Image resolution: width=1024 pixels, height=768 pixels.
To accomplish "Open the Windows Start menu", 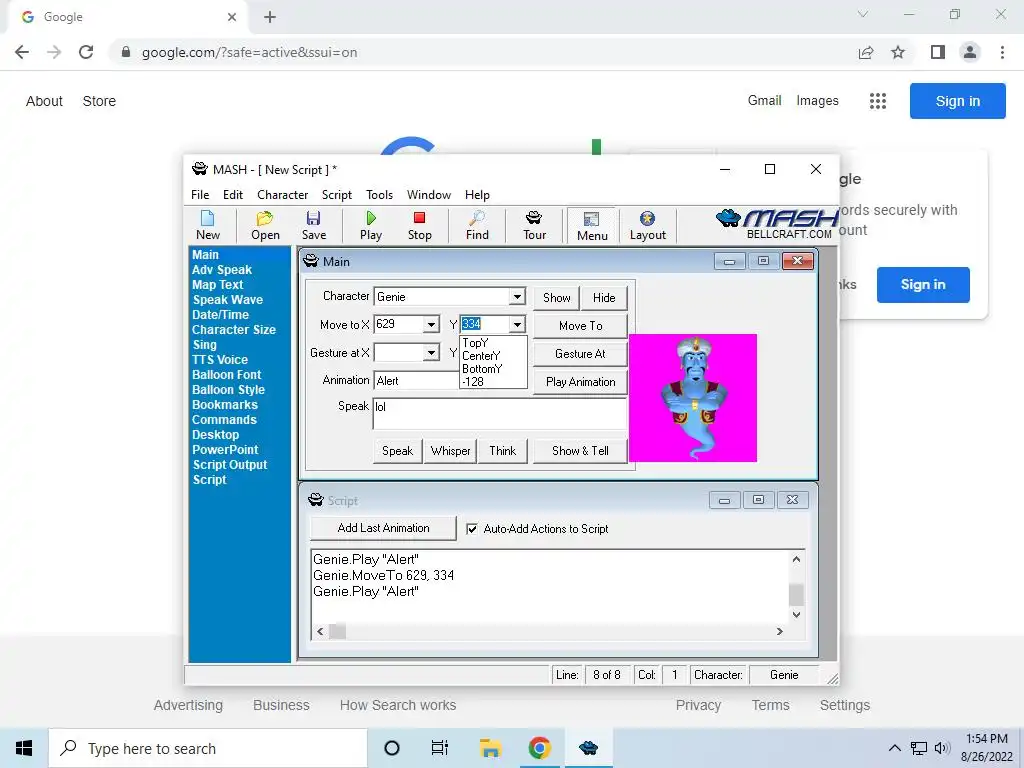I will pos(24,748).
